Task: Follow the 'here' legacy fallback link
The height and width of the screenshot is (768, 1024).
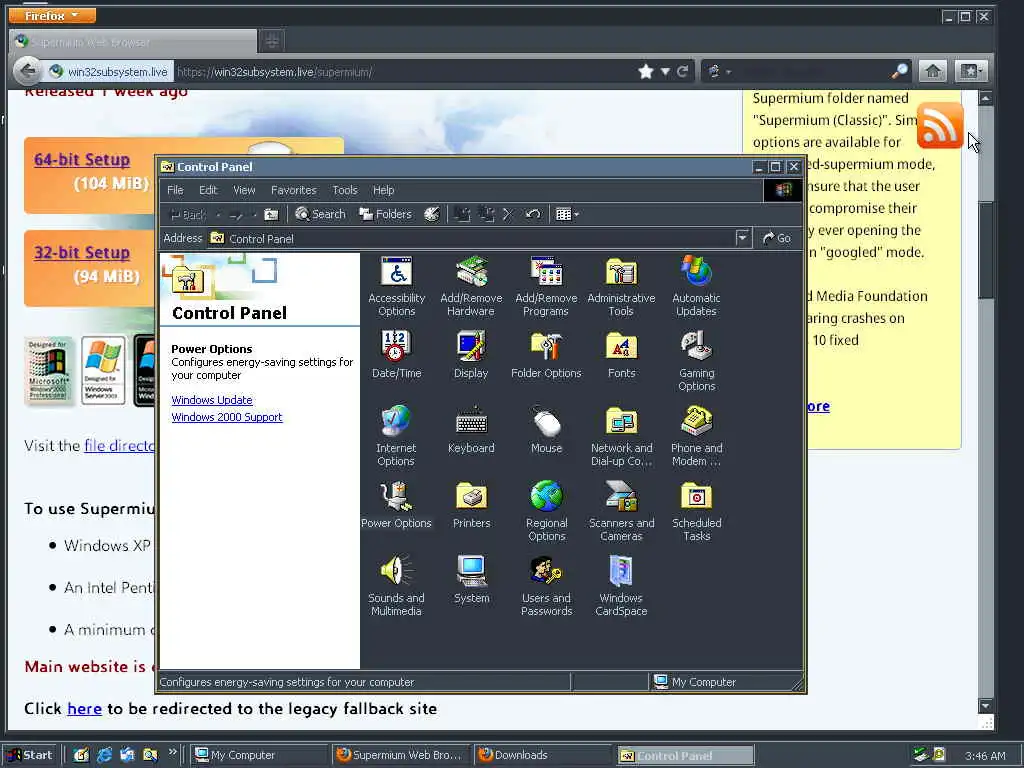Action: click(x=84, y=709)
